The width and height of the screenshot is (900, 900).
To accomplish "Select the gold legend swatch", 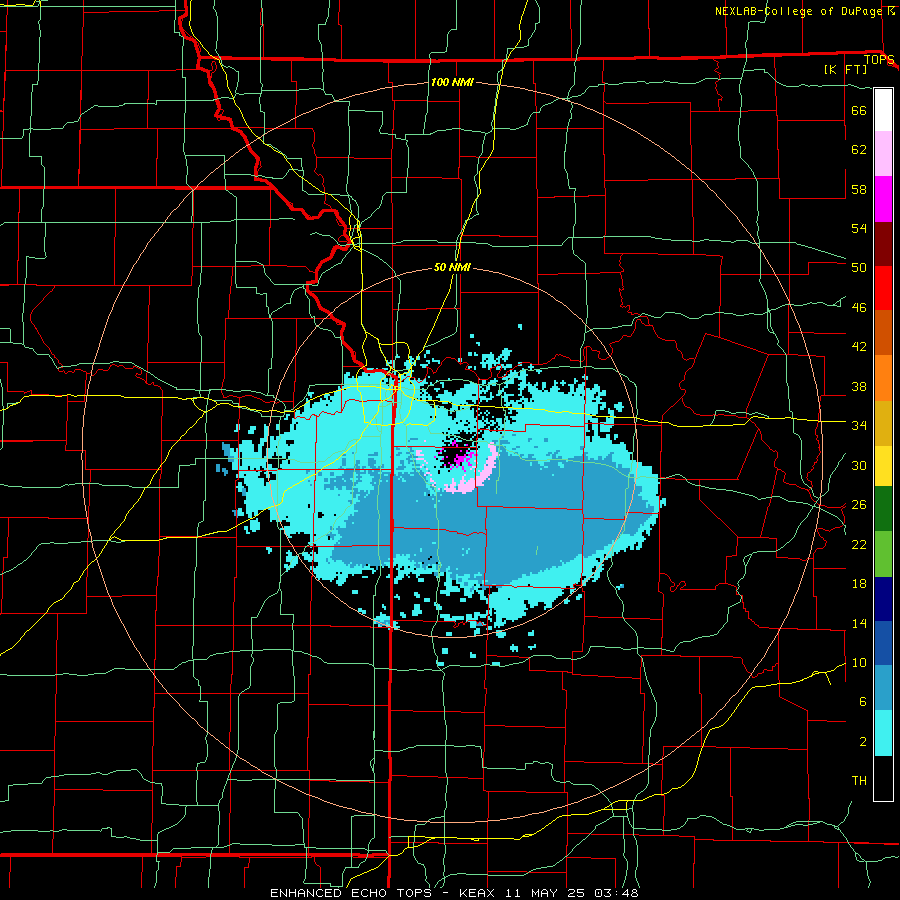I will (x=883, y=423).
